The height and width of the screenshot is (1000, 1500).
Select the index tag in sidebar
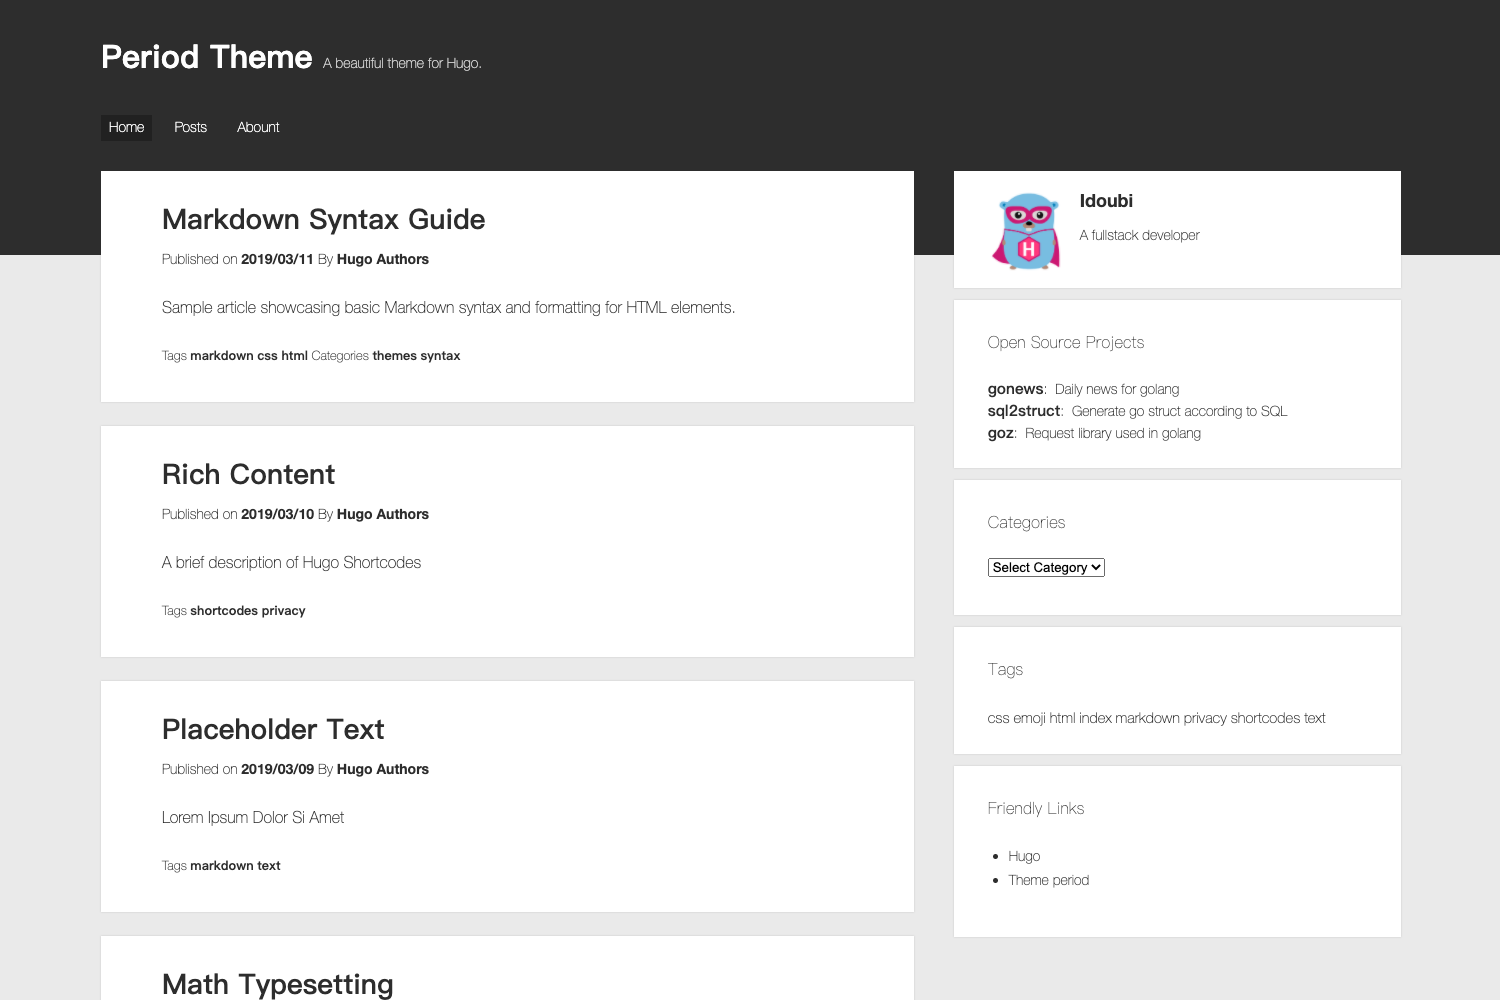tap(1095, 718)
